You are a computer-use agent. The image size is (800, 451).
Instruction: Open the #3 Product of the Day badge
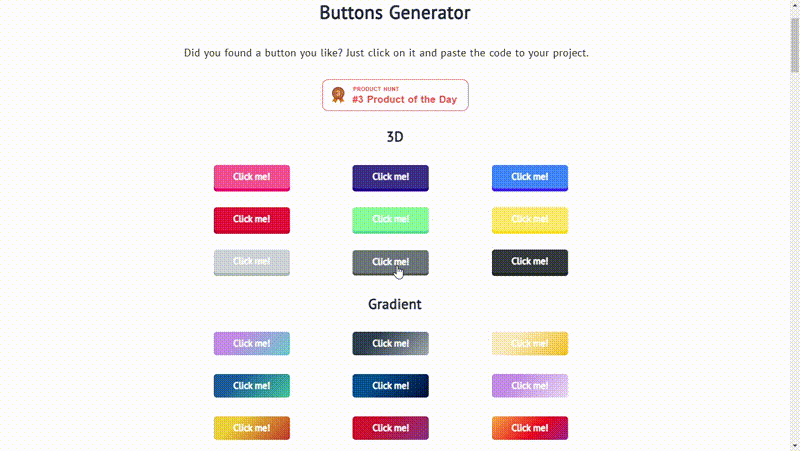395,95
